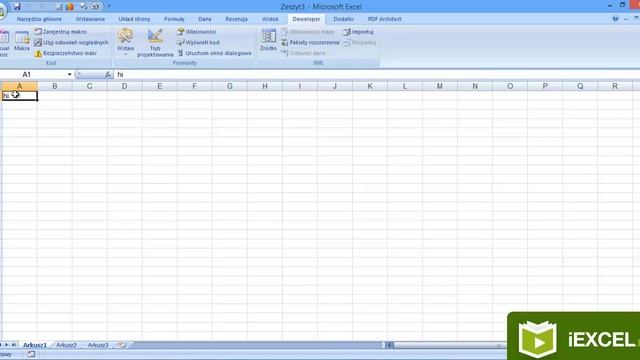
Task: Open the Excel Help question icon
Action: tap(615, 19)
